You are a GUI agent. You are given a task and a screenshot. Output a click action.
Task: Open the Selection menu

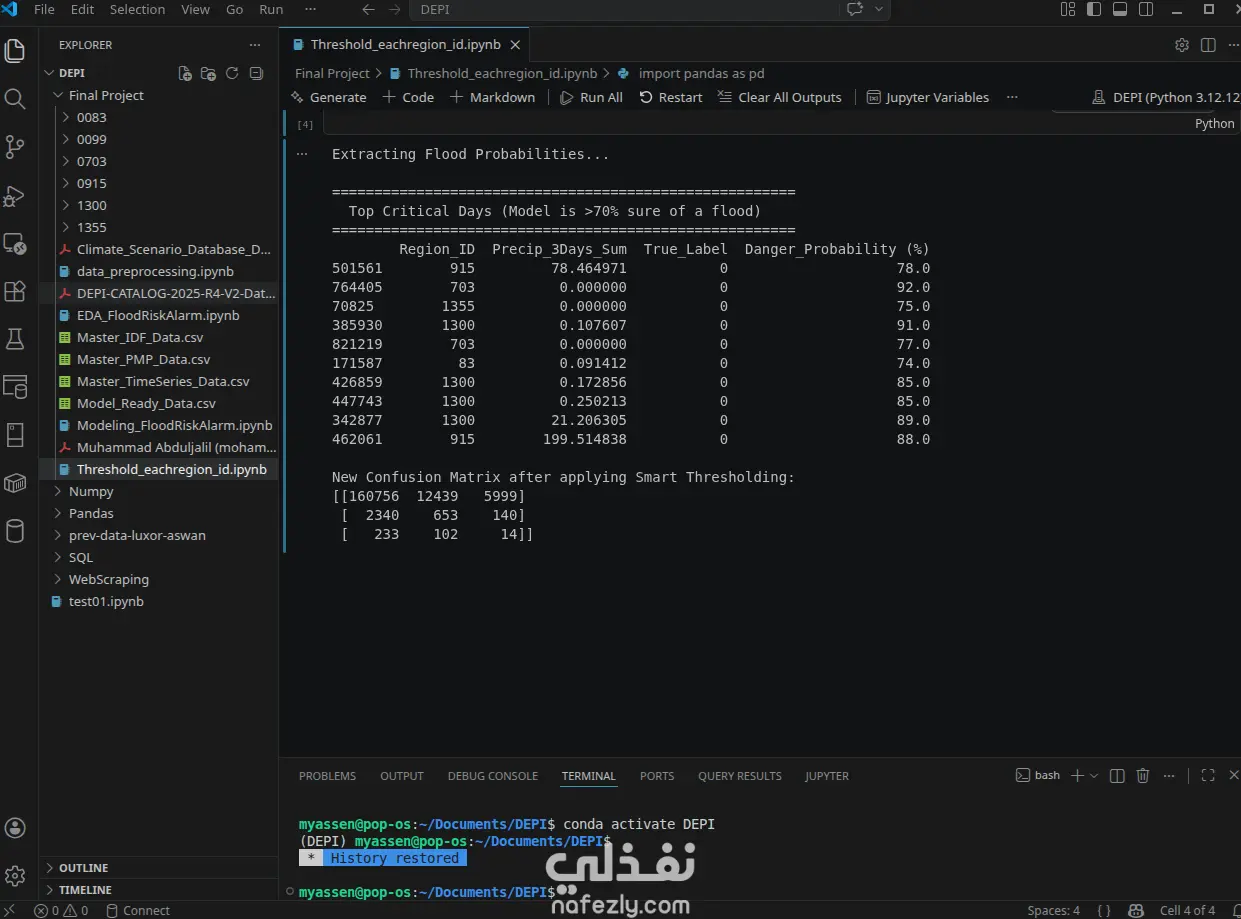(x=137, y=9)
